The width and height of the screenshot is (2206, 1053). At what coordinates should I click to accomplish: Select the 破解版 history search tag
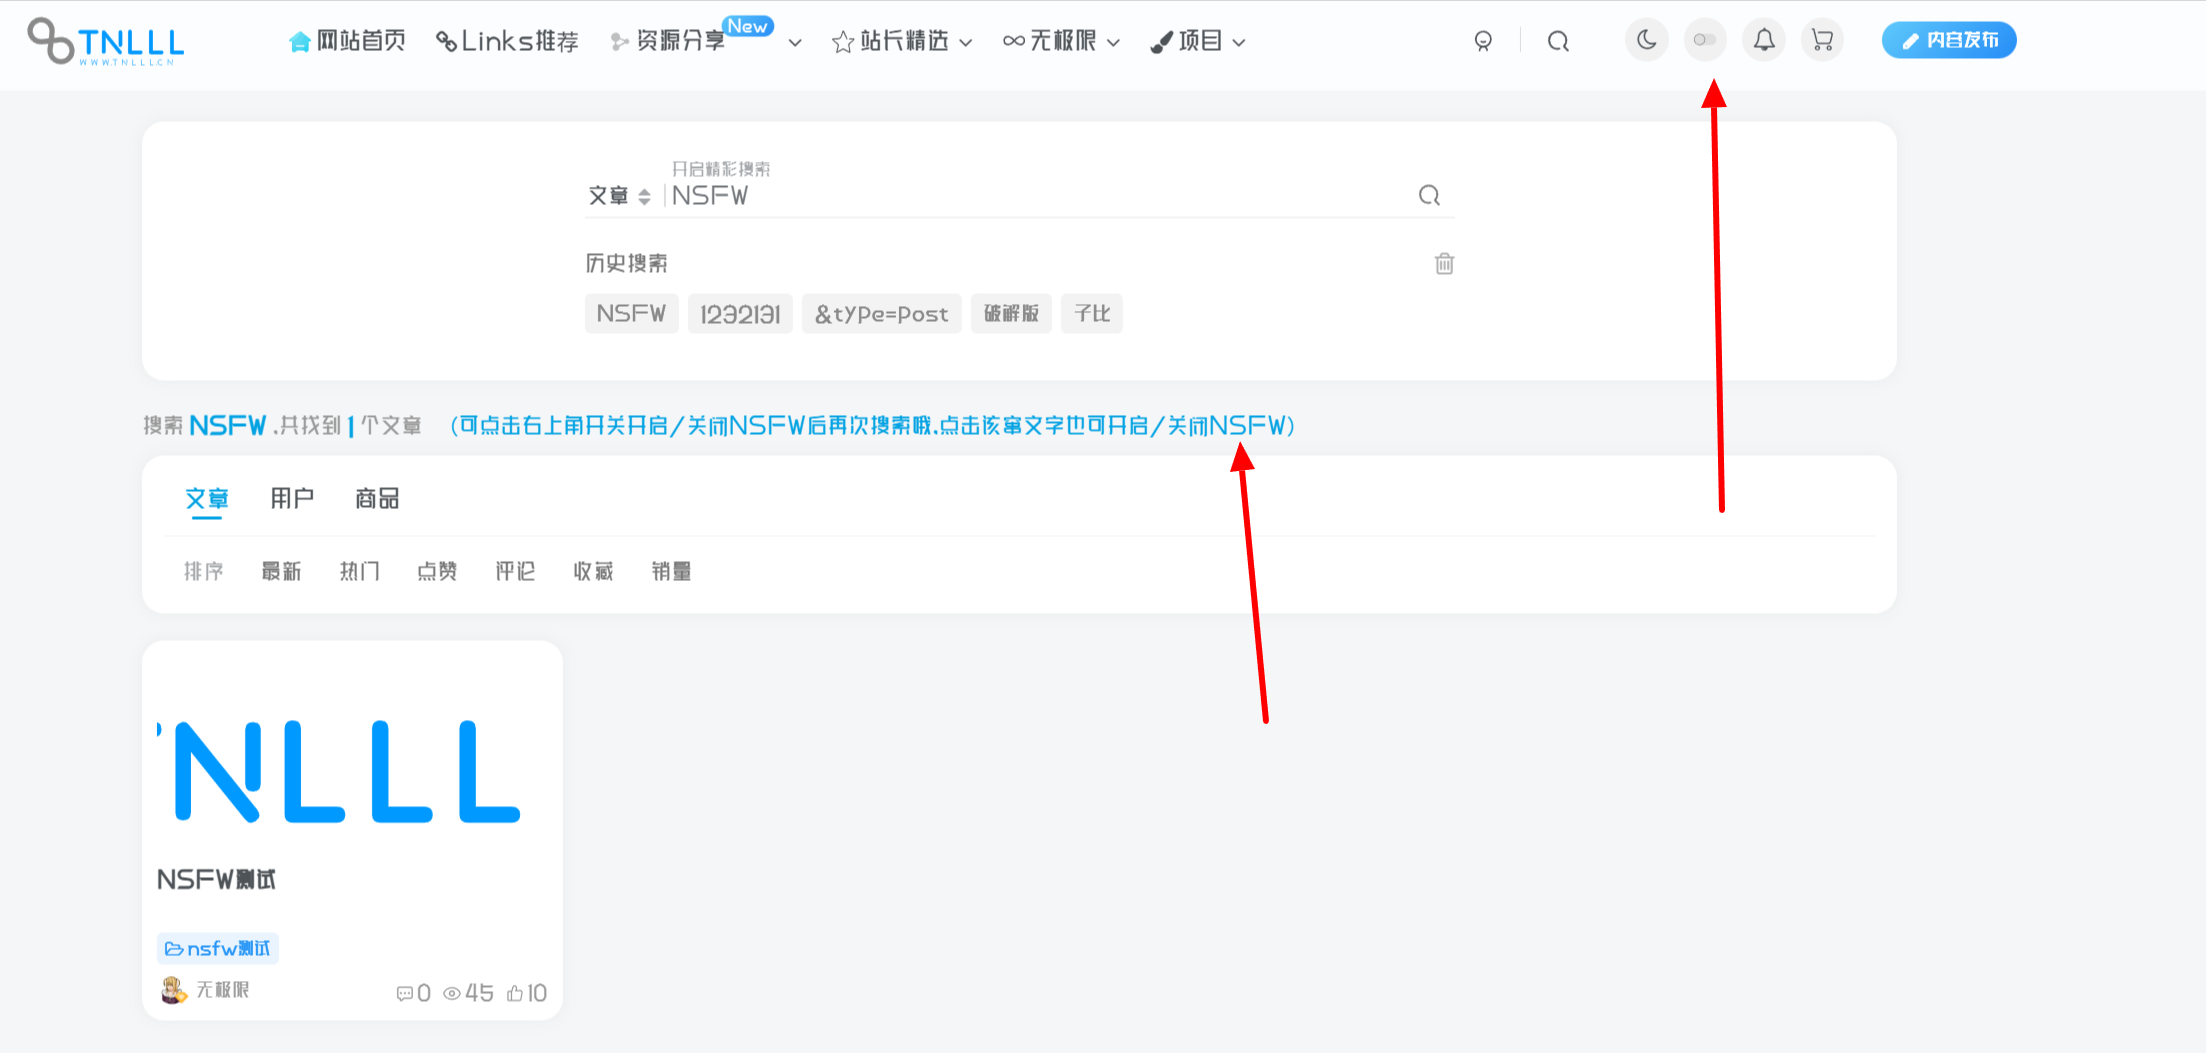coord(1011,314)
